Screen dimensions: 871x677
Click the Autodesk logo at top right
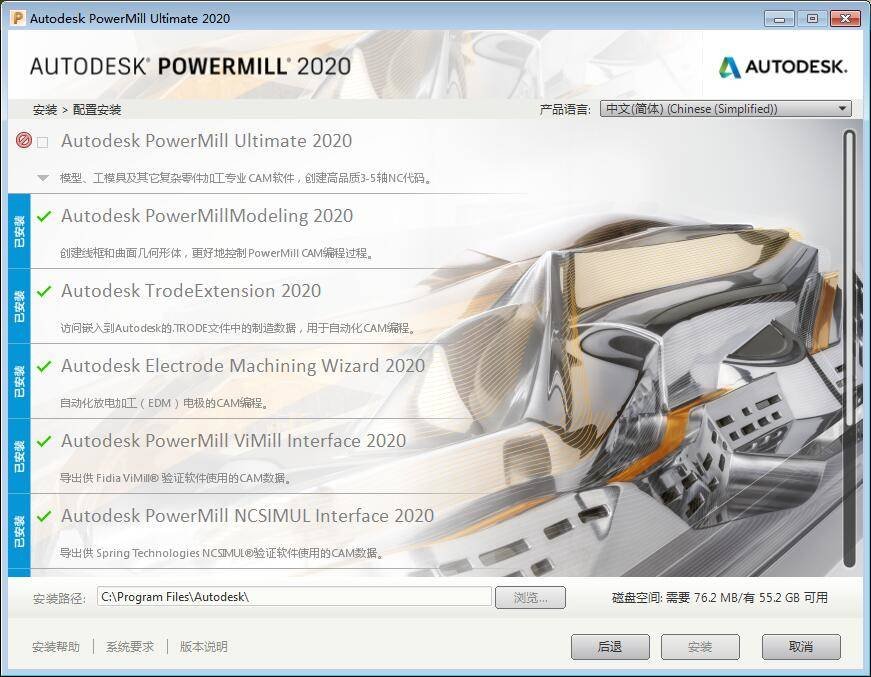[783, 67]
